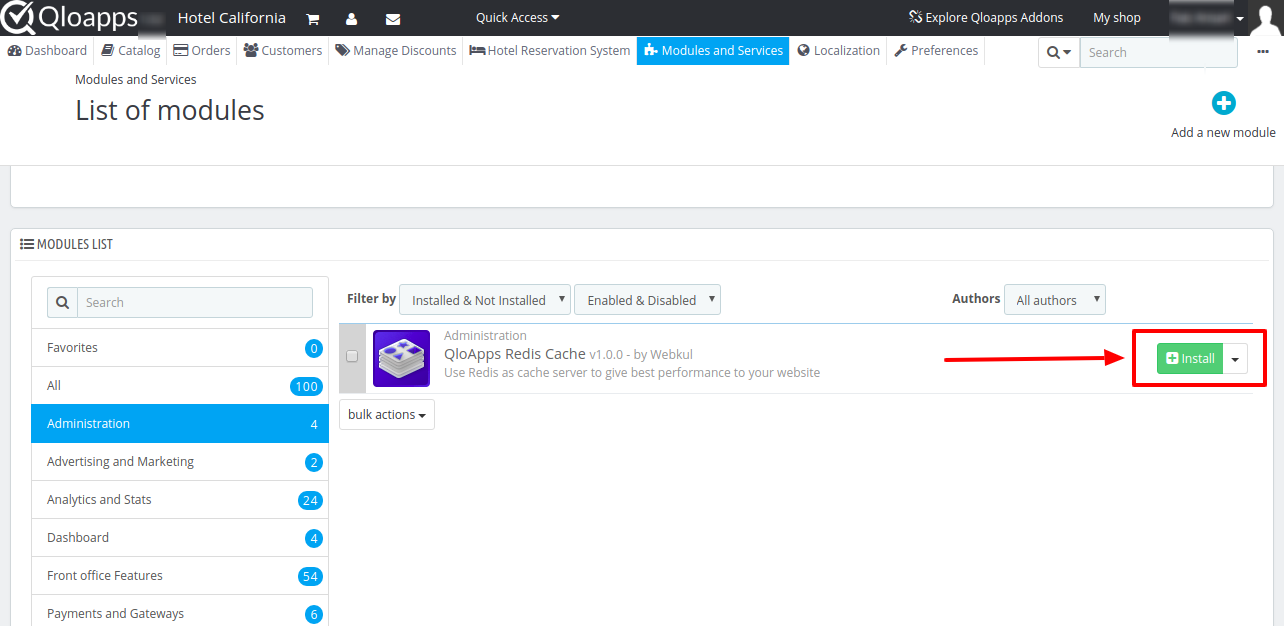The height and width of the screenshot is (626, 1284).
Task: Open the messages envelope icon in top bar
Action: (x=393, y=18)
